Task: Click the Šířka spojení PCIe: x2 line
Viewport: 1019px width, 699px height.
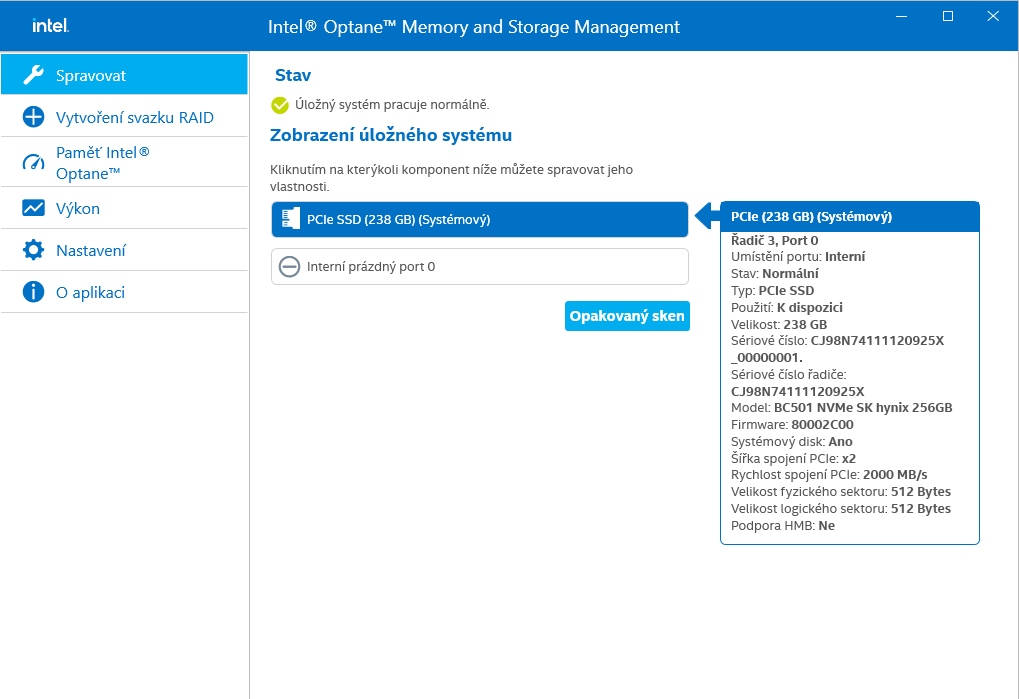Action: click(x=793, y=459)
